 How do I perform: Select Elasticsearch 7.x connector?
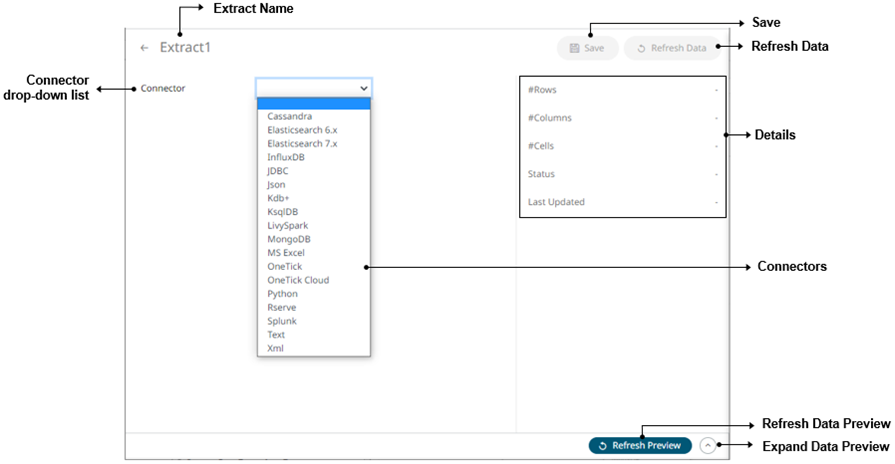point(314,143)
